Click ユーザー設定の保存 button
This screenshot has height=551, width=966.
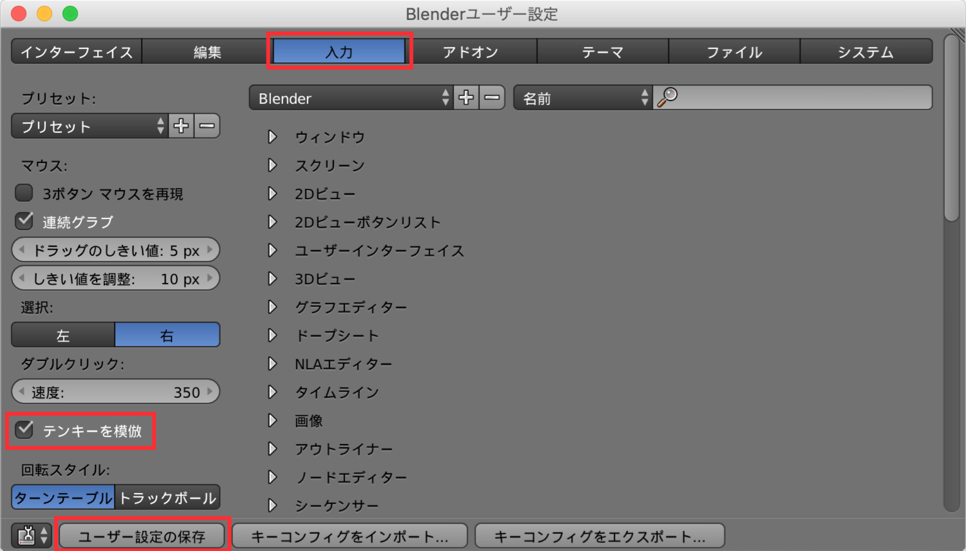tap(142, 536)
